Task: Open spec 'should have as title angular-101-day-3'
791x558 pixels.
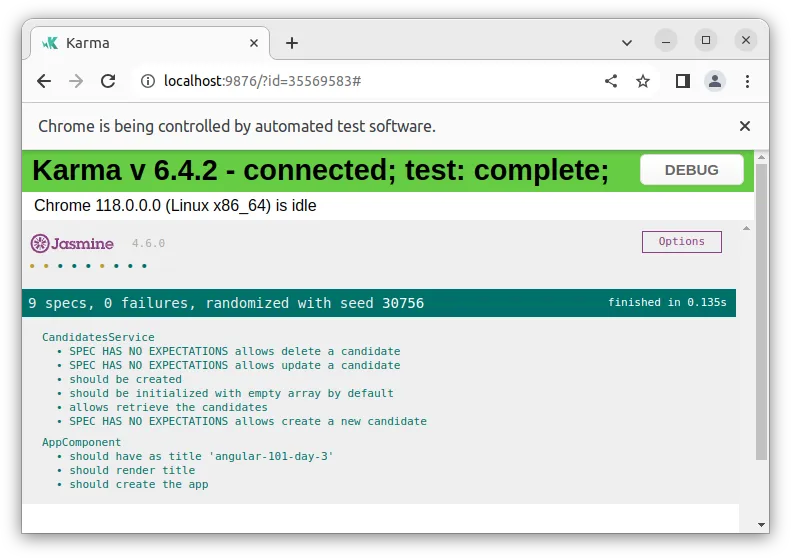Action: coord(201,457)
